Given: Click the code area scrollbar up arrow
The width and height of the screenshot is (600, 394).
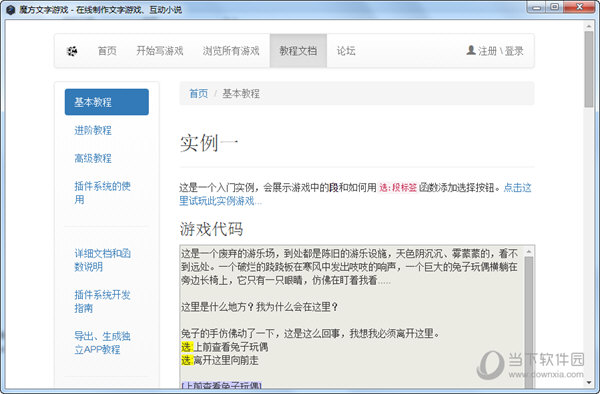Looking at the screenshot, I should (529, 251).
